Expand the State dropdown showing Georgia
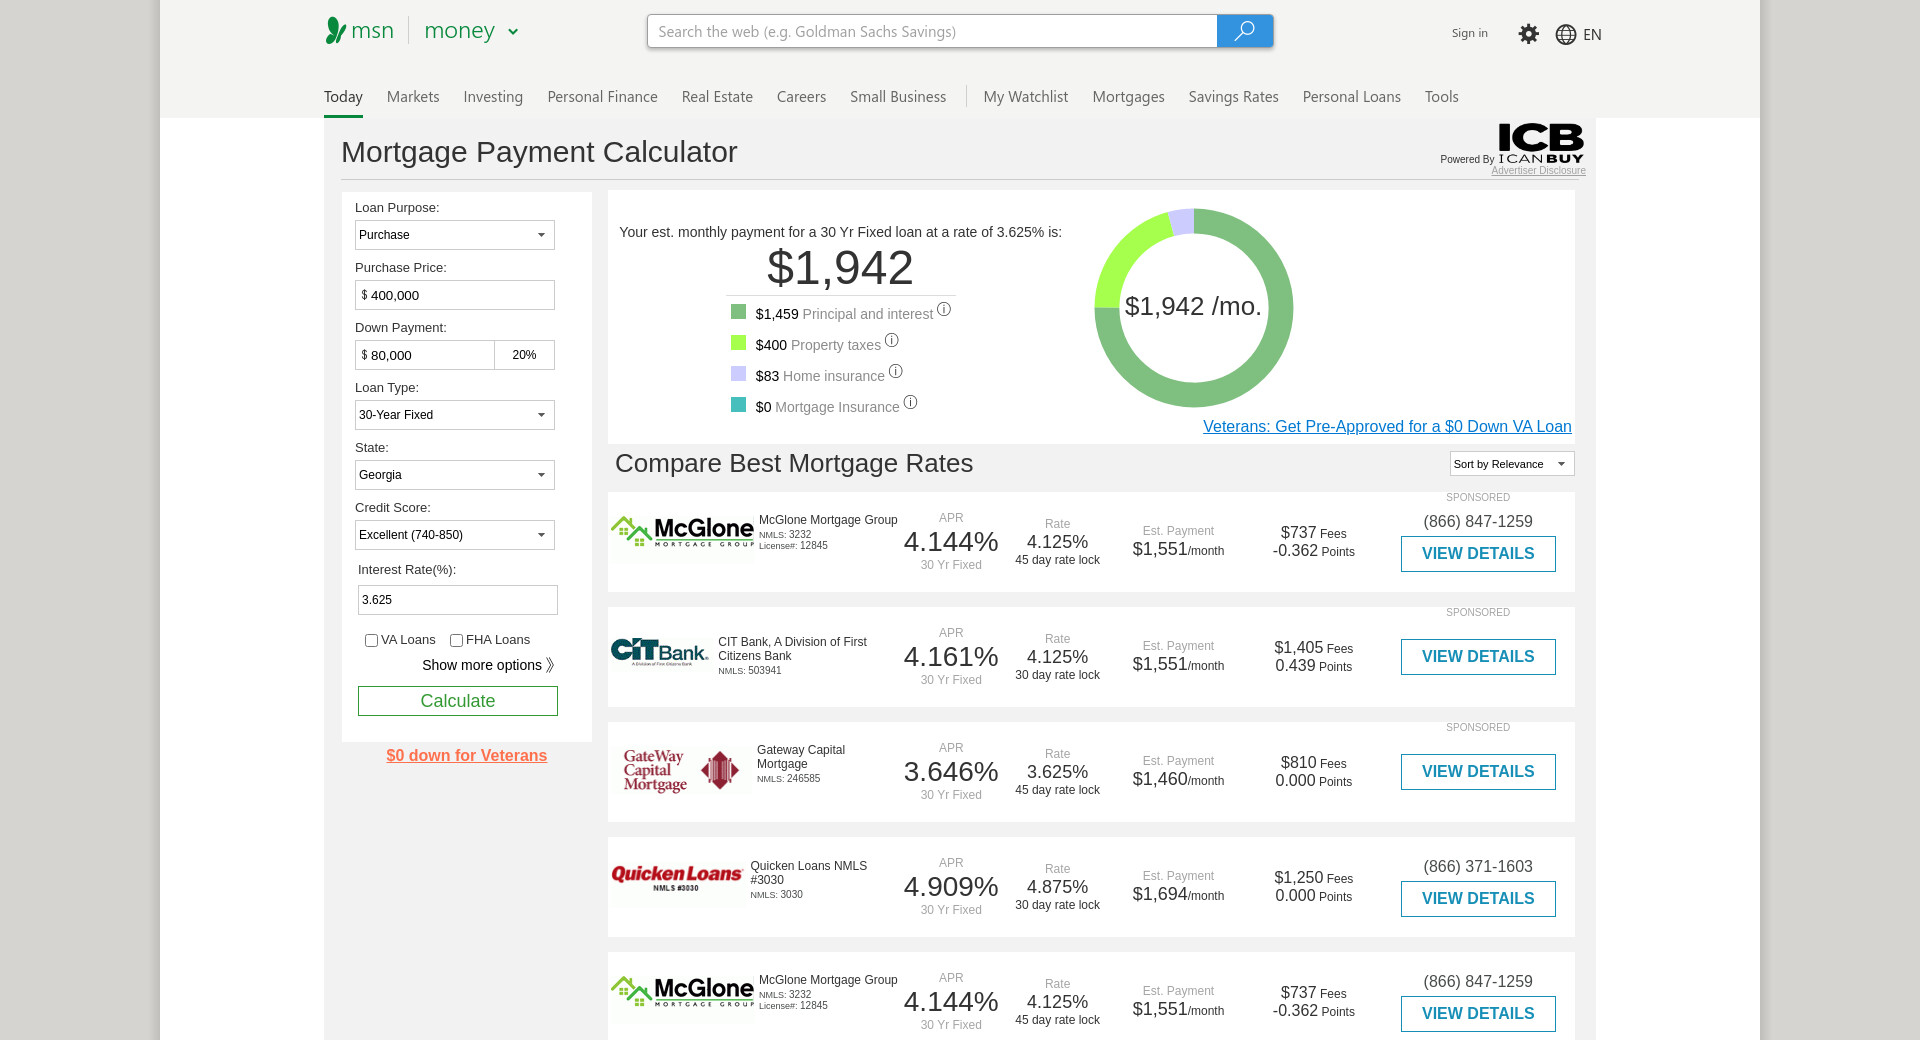 pyautogui.click(x=454, y=475)
